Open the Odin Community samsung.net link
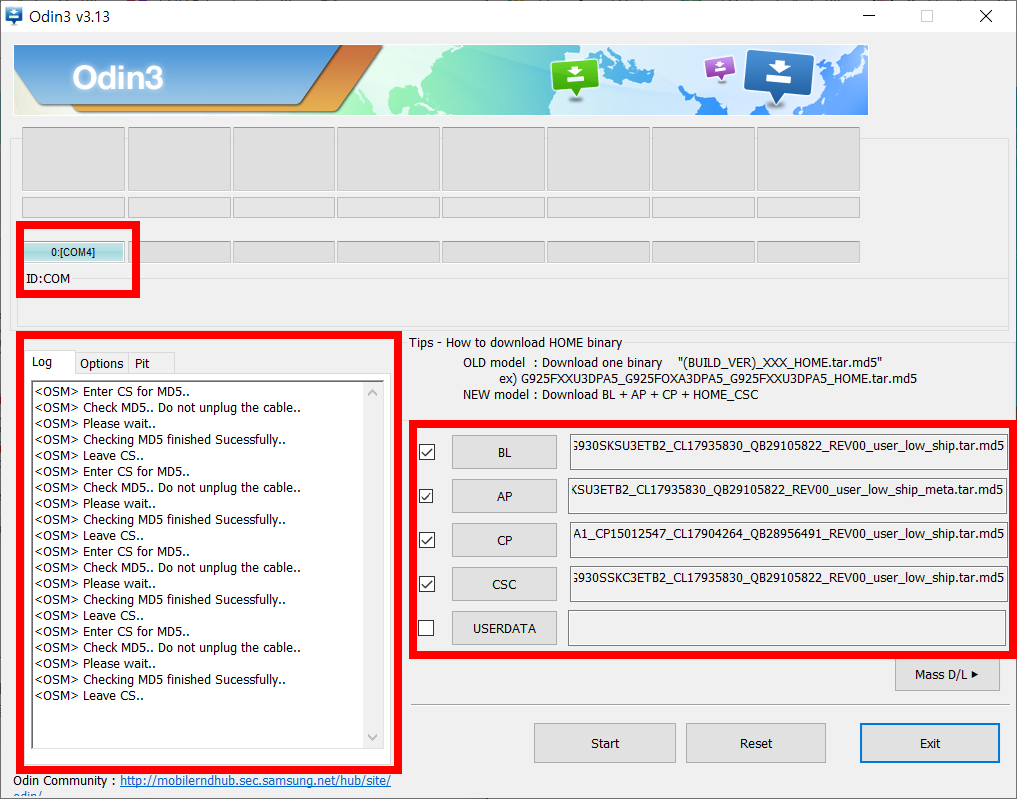 (255, 781)
